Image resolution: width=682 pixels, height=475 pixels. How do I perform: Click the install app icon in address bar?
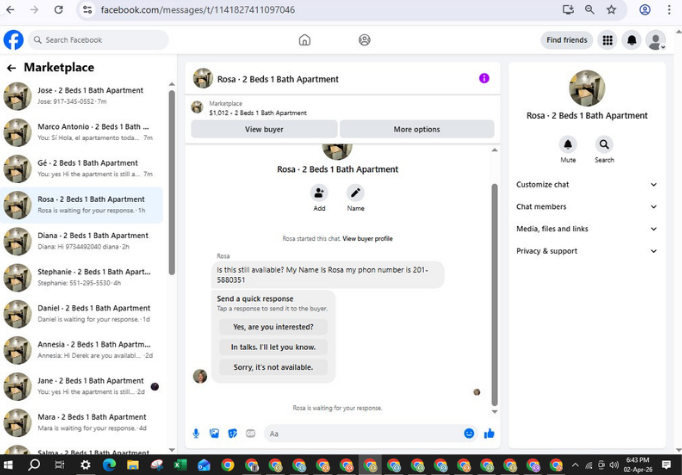coord(568,10)
